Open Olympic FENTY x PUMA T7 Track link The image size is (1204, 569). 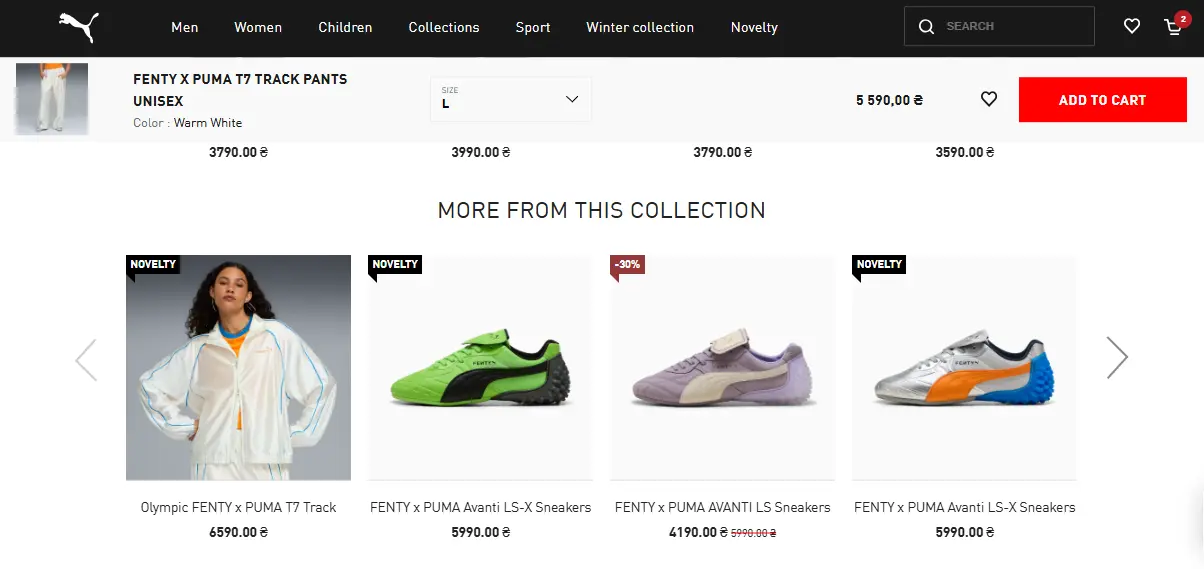[x=238, y=507]
